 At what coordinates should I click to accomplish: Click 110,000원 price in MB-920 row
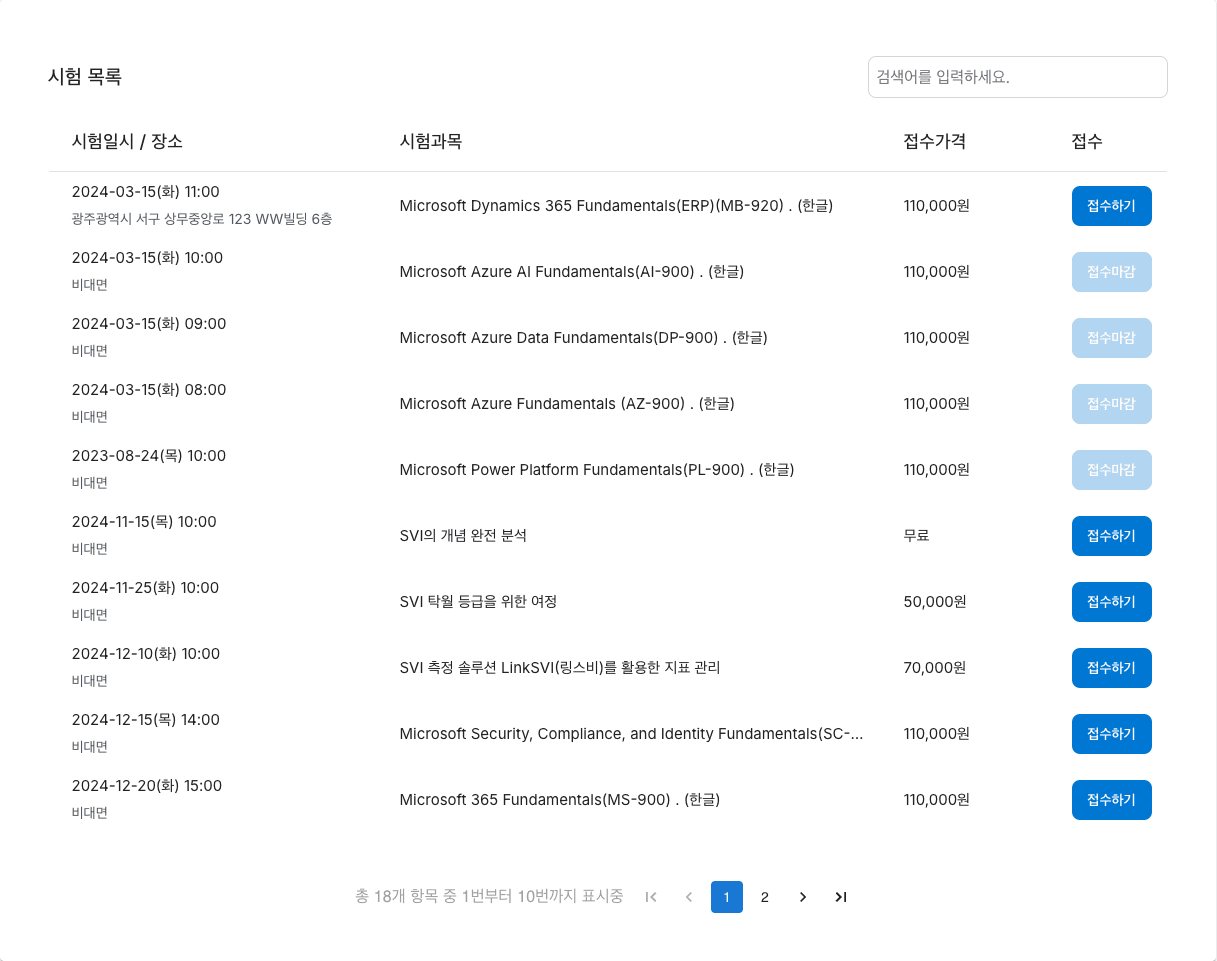point(936,206)
